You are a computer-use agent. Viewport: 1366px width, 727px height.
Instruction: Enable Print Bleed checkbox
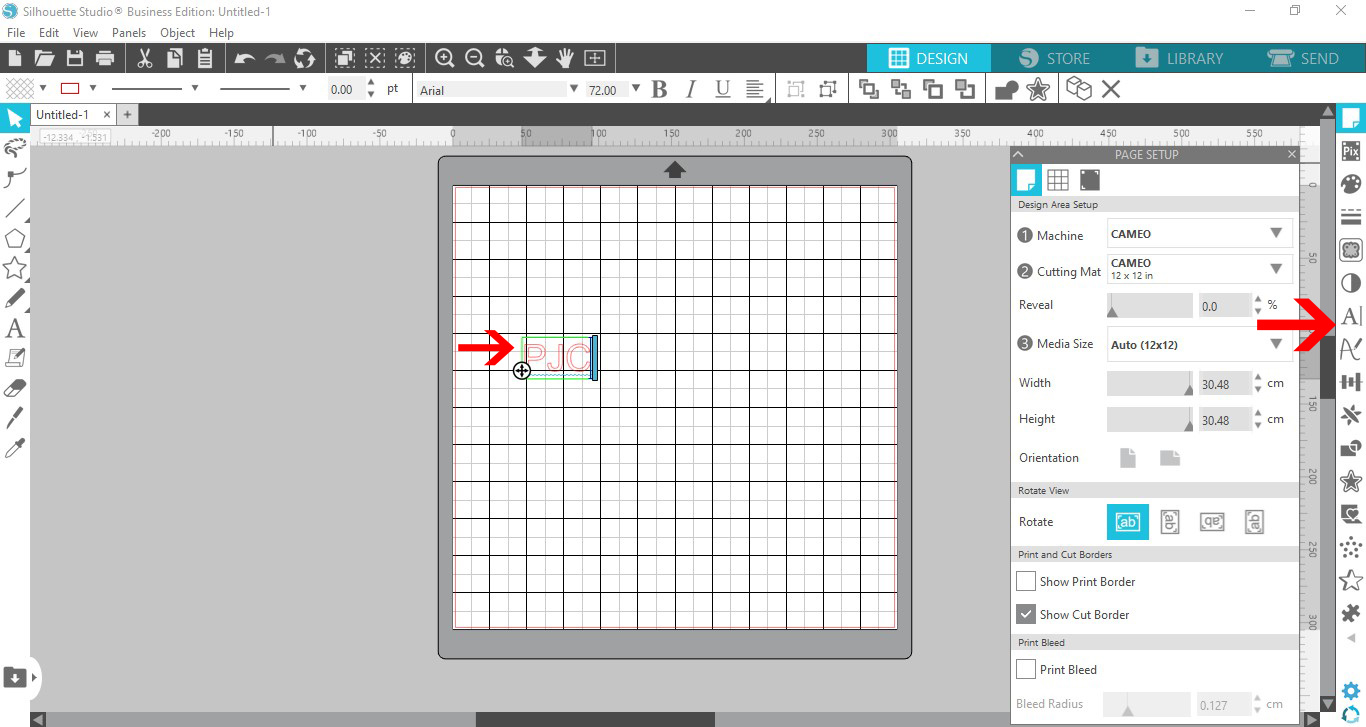[1026, 669]
